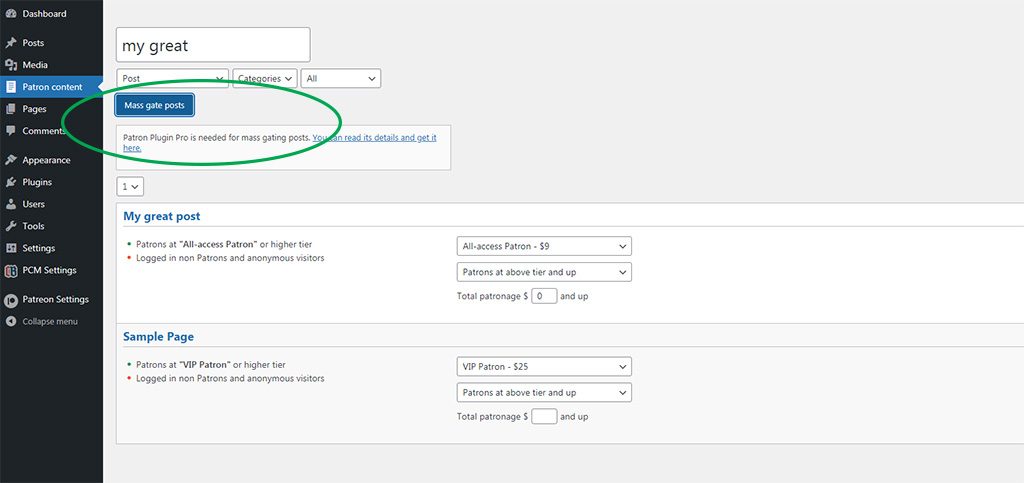Click the Plugins plug icon
Screen dimensions: 1024x483
10,182
